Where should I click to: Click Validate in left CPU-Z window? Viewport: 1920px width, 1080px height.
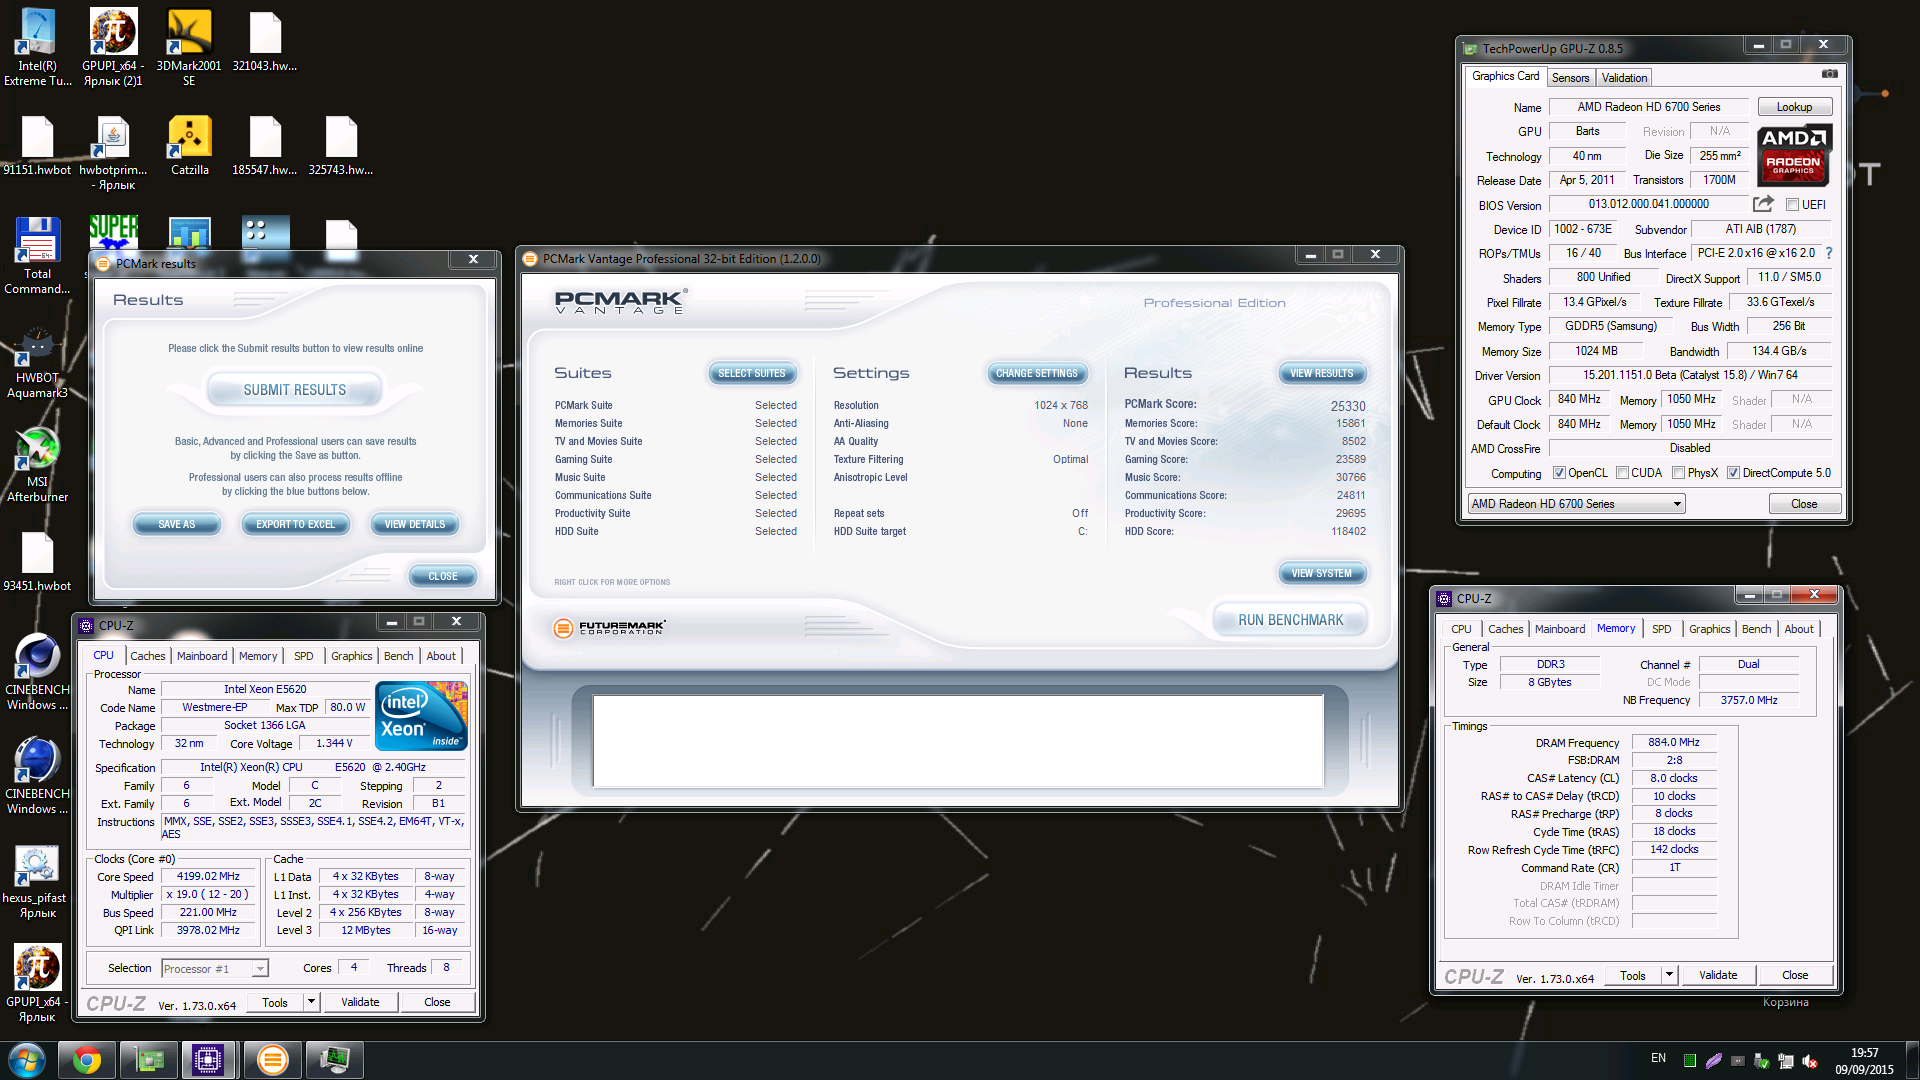coord(360,1002)
